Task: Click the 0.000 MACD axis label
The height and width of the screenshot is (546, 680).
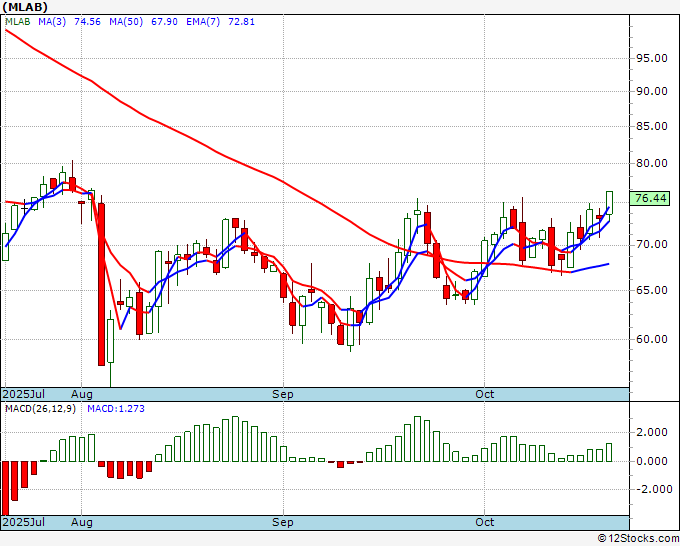Action: click(x=651, y=461)
